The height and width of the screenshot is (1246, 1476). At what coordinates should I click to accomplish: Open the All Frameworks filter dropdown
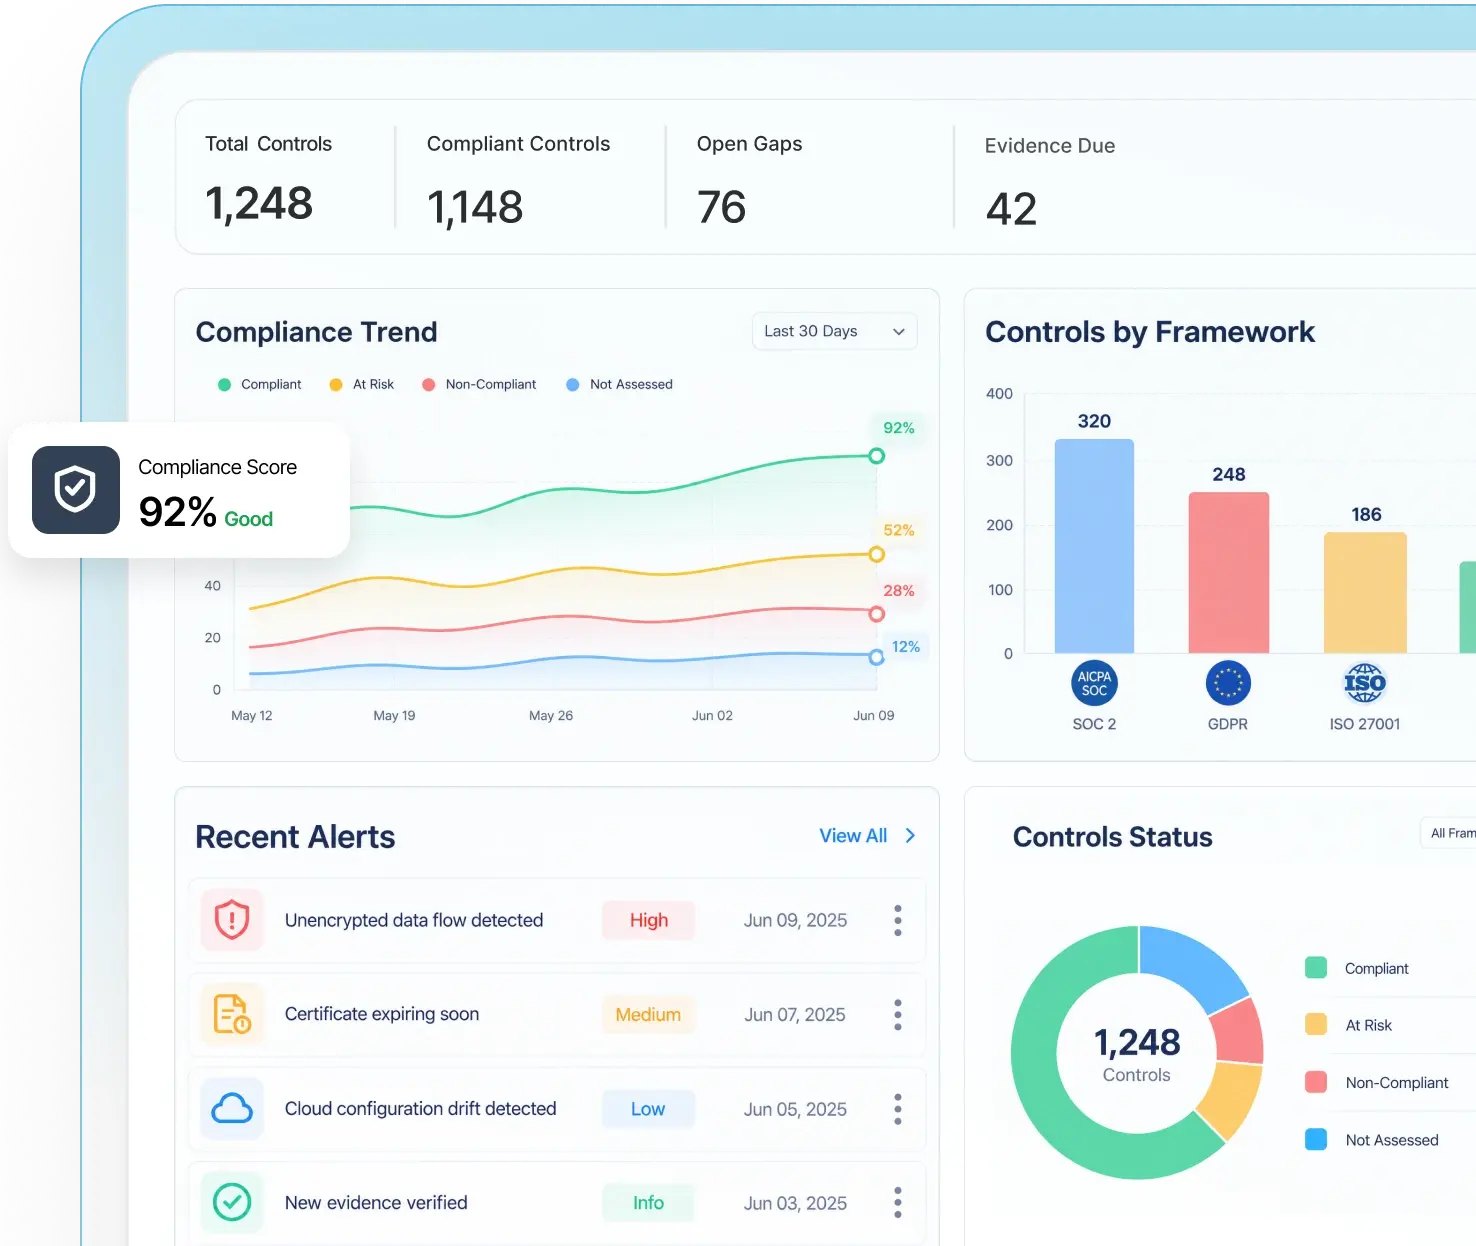1448,833
